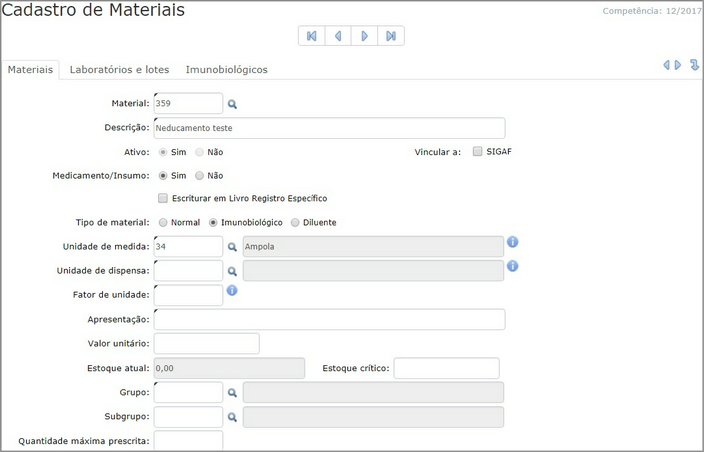This screenshot has height=452, width=704.
Task: Show info for Unidade de dispensa
Action: click(513, 266)
